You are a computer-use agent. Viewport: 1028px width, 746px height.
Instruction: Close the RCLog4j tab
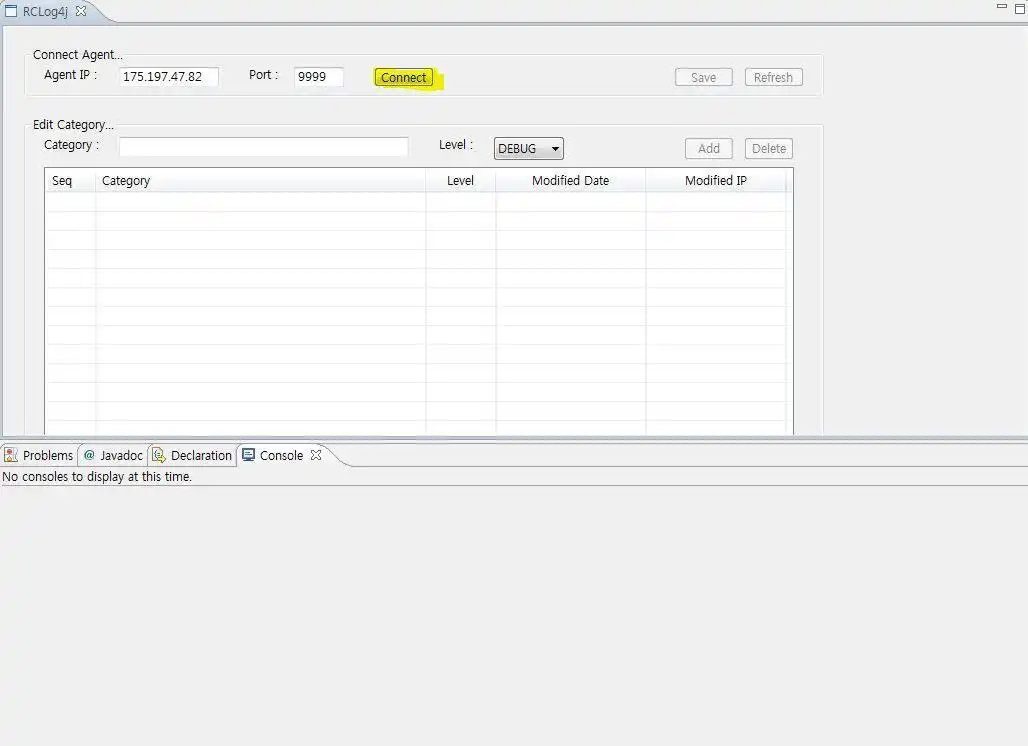click(81, 11)
